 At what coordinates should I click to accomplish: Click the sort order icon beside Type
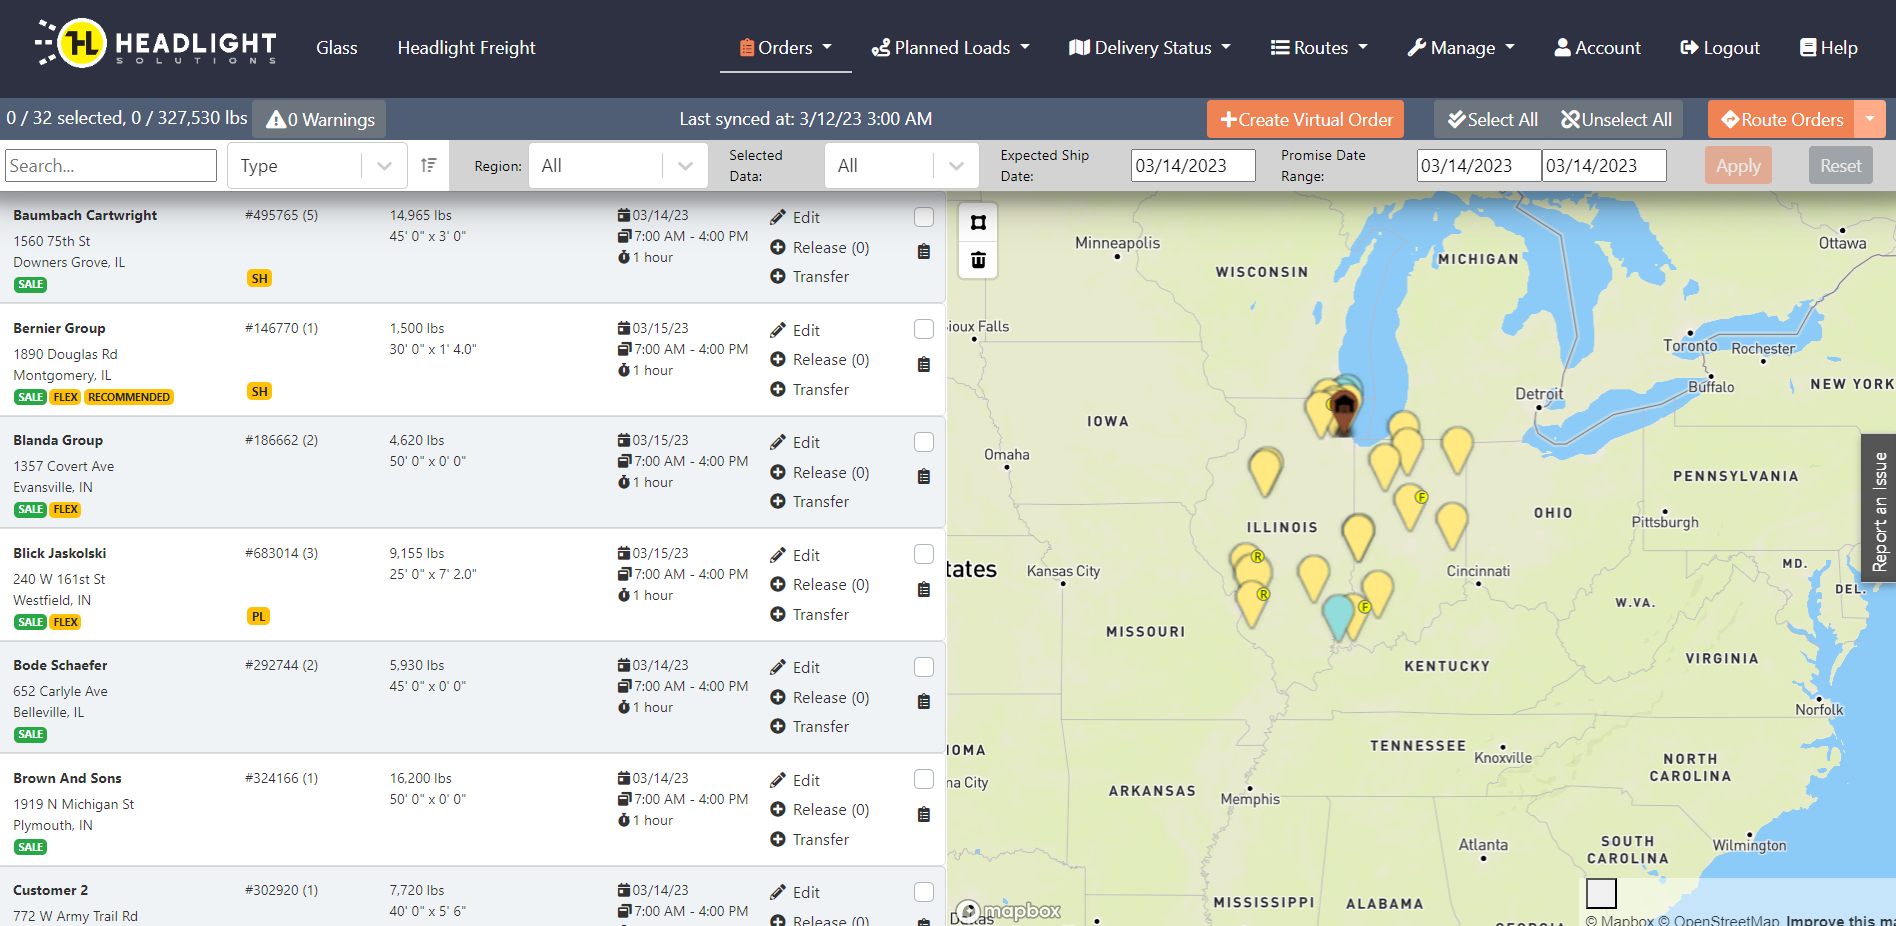click(x=429, y=166)
